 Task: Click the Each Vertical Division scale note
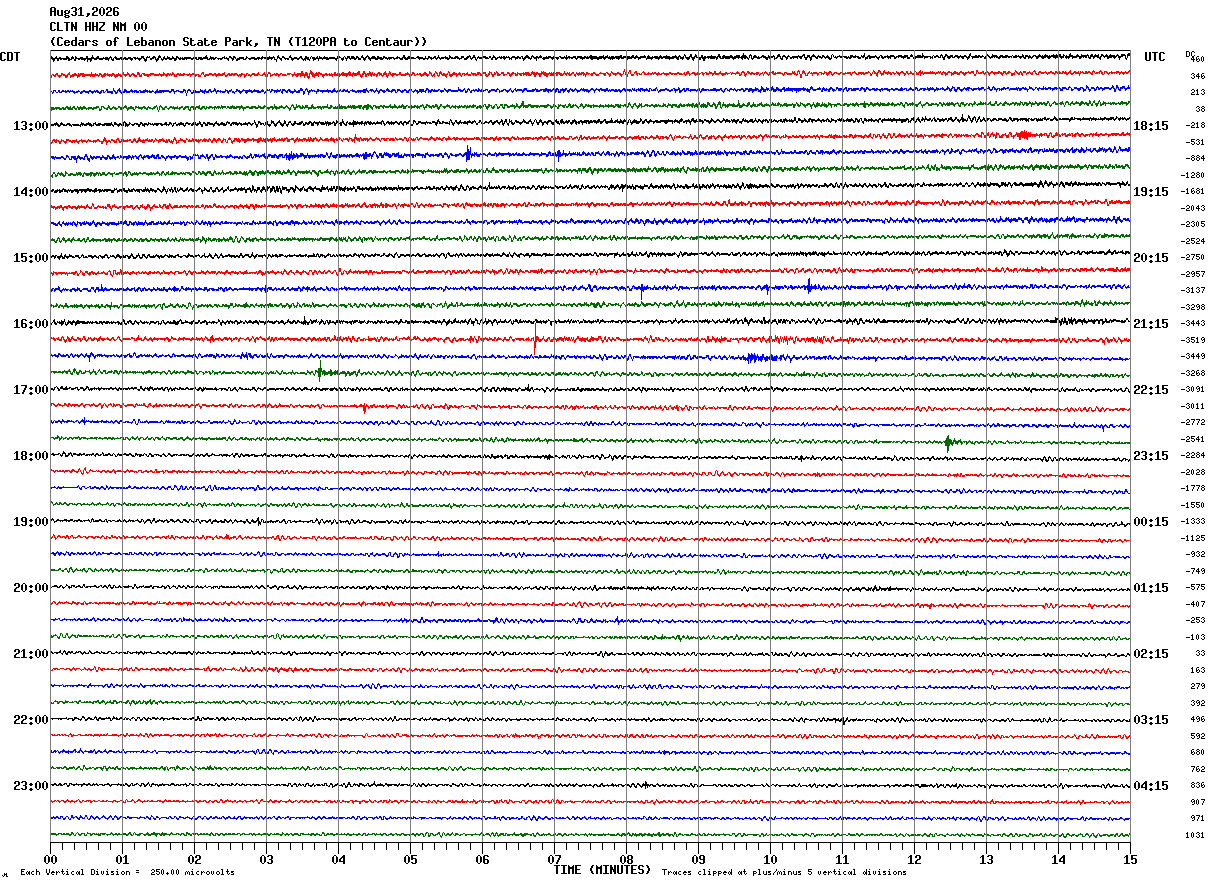tap(127, 872)
